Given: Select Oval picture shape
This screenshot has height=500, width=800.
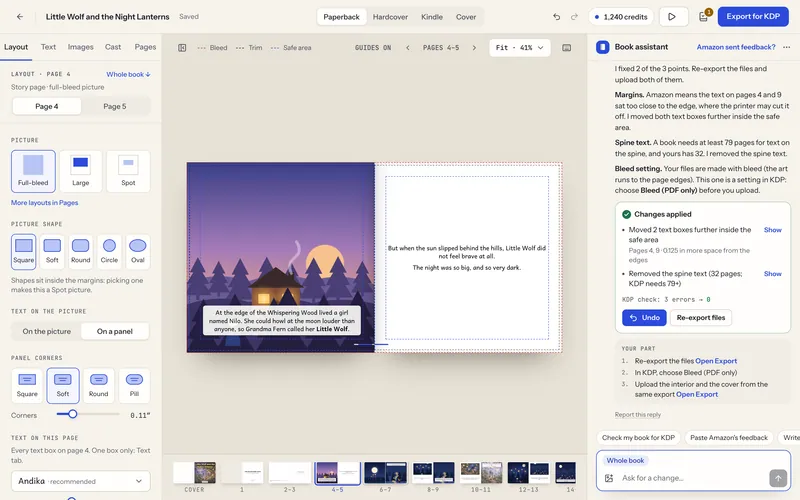Looking at the screenshot, I should (138, 252).
